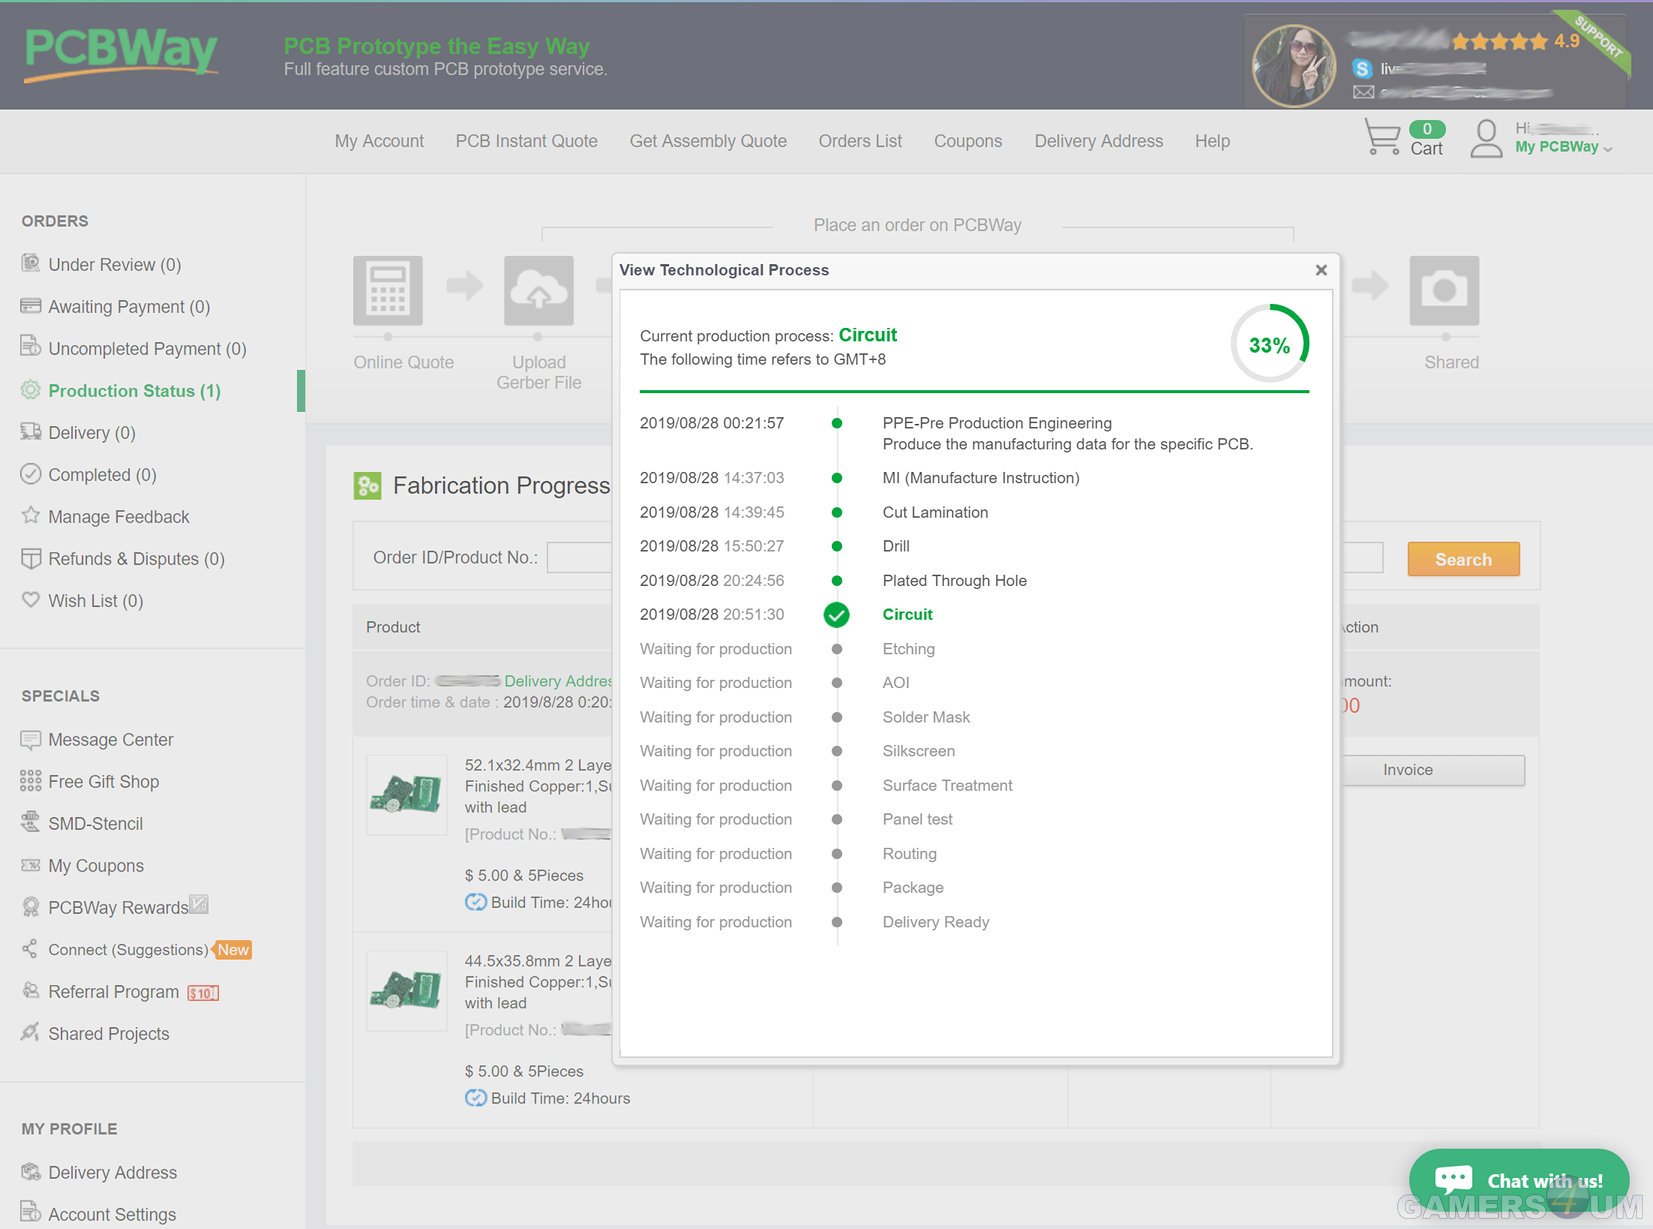Click the PCBWay logo

121,53
